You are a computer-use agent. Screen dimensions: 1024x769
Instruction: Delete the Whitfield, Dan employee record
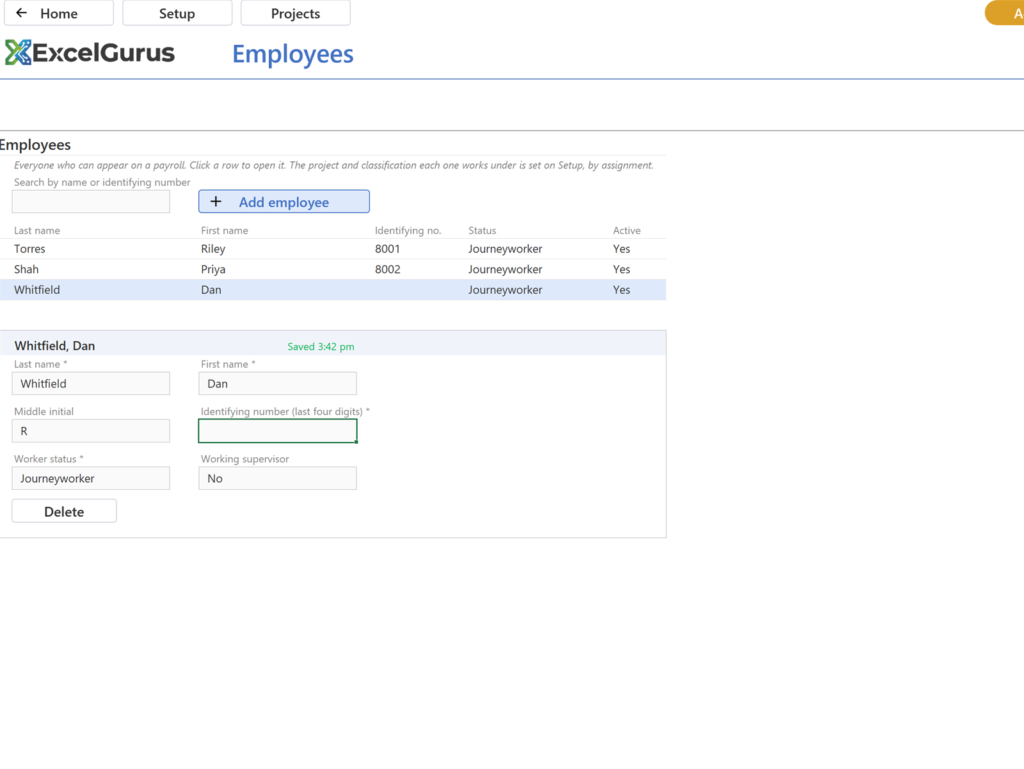click(x=64, y=511)
